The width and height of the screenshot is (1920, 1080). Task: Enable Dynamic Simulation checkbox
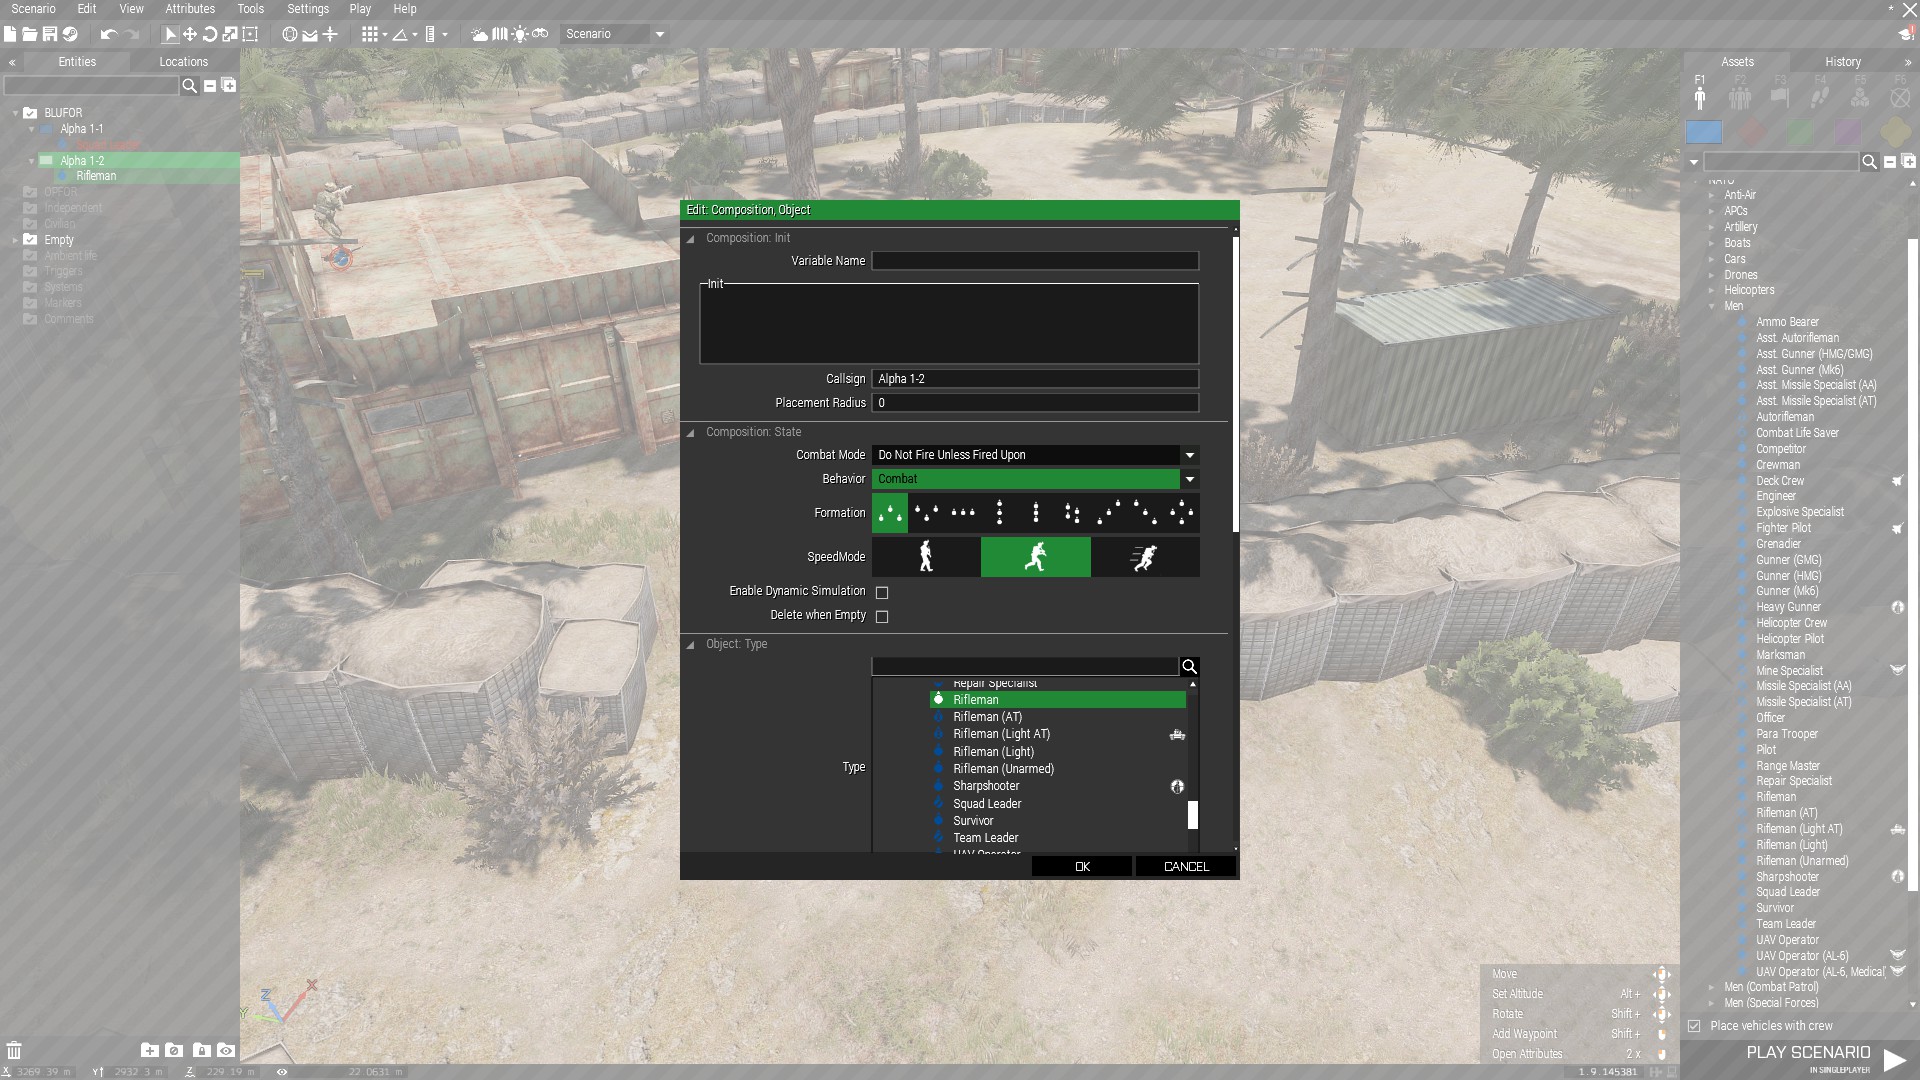(882, 593)
